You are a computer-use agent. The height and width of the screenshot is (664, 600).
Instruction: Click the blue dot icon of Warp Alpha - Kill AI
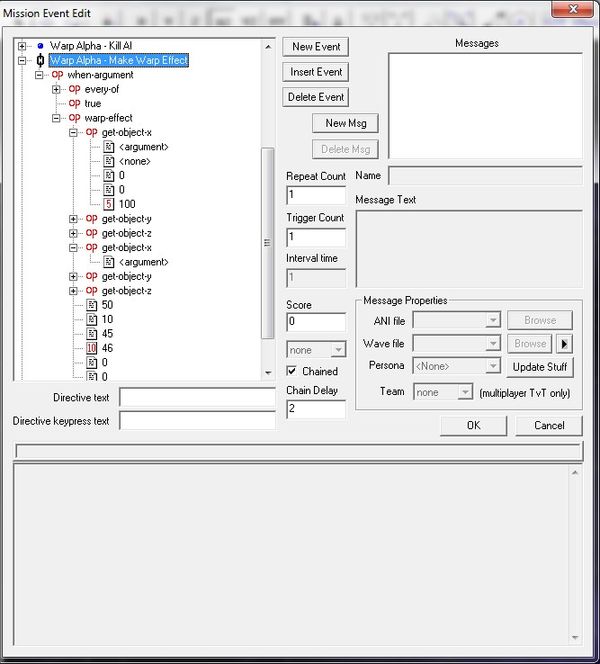pos(40,46)
